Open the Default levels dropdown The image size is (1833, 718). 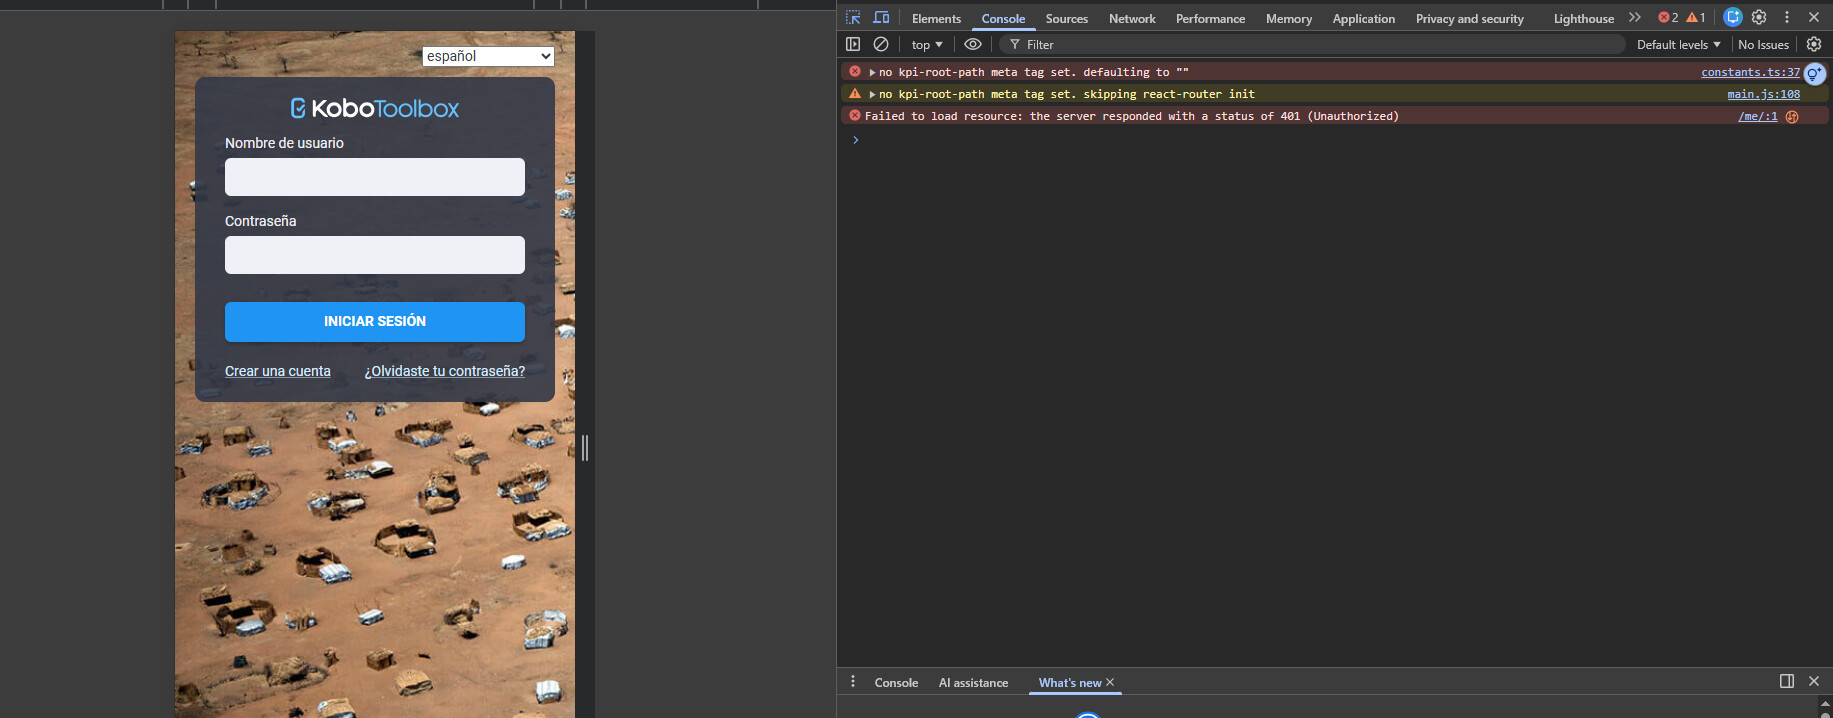(x=1678, y=44)
